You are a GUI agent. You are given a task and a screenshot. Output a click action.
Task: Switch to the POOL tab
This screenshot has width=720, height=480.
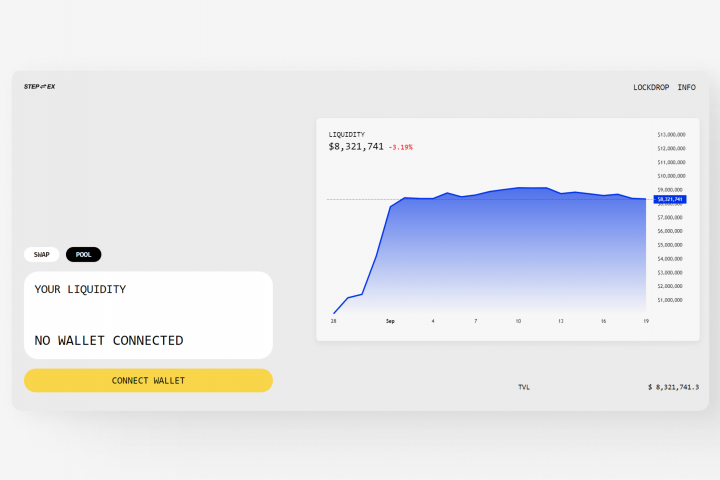click(x=84, y=254)
